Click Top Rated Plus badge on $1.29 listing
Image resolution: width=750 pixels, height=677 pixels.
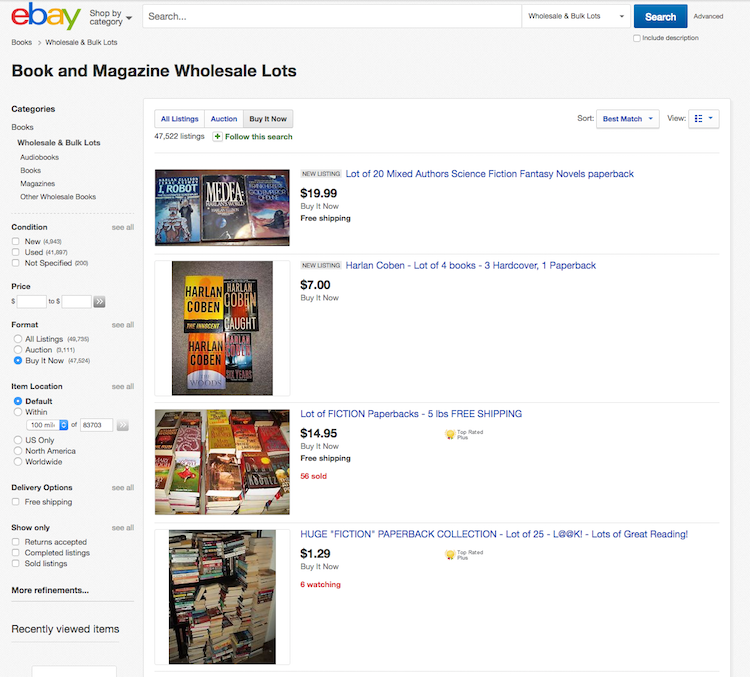464,554
